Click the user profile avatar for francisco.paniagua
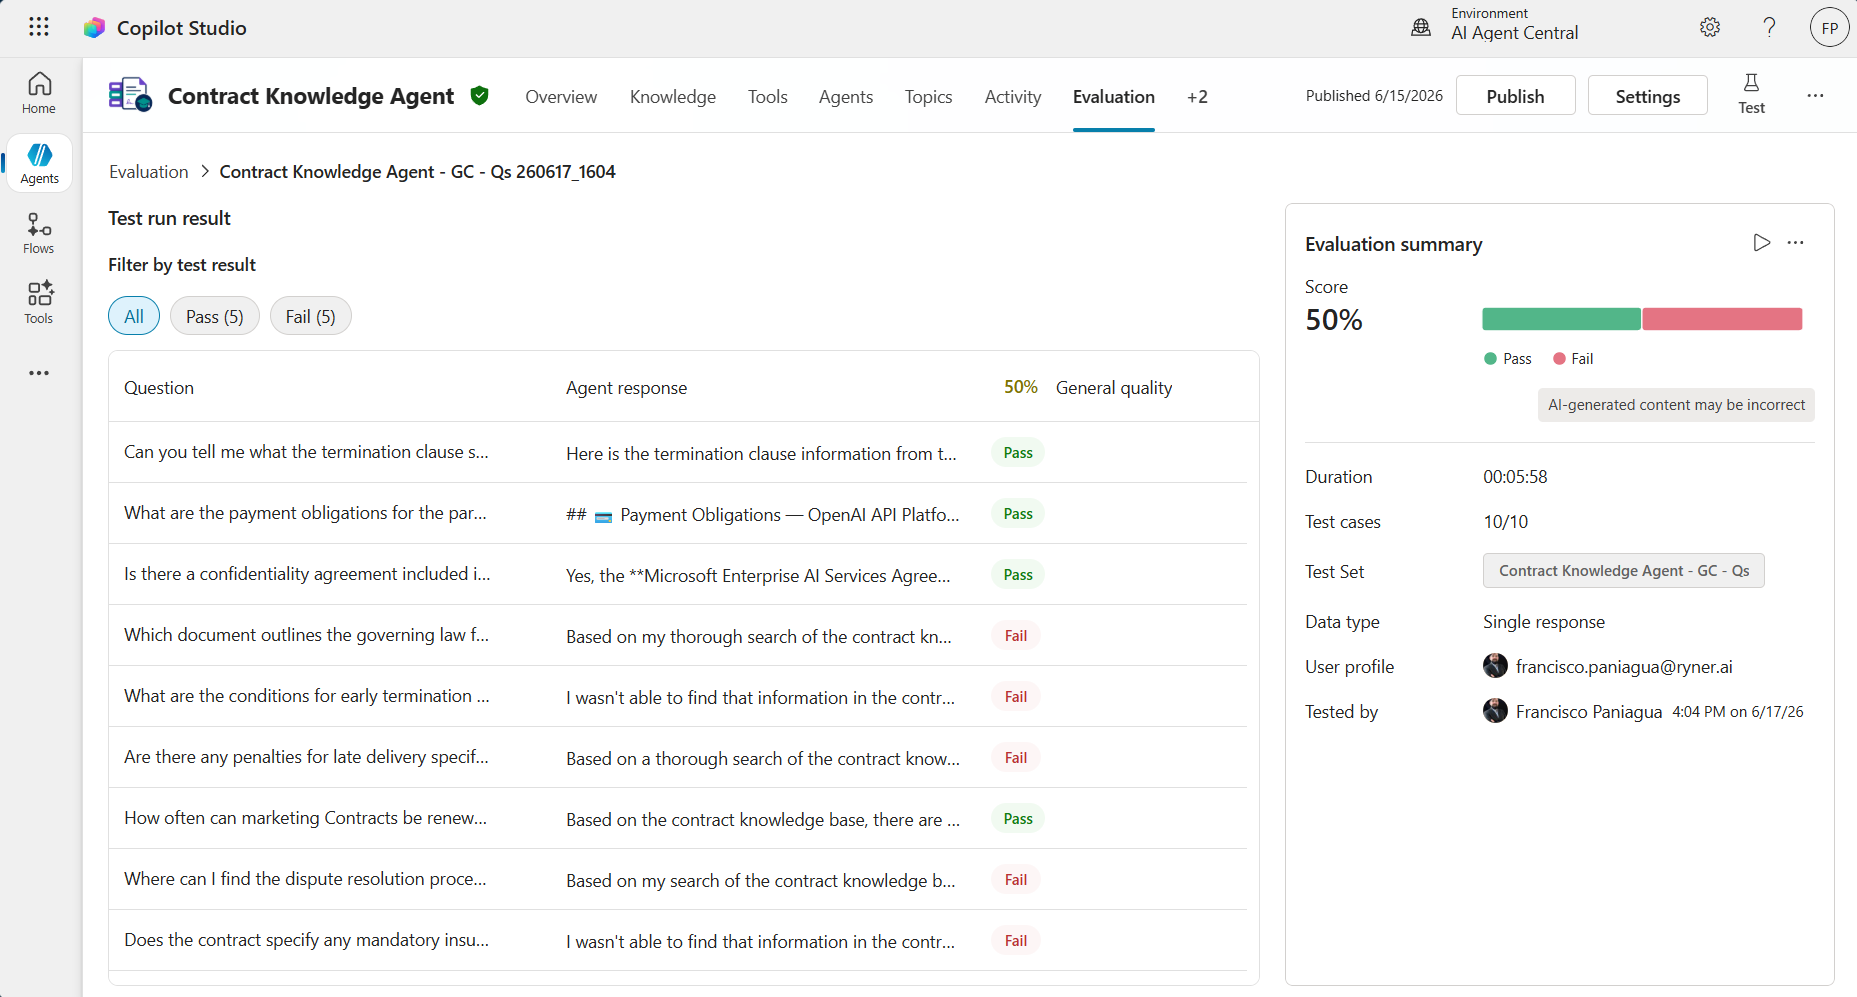The width and height of the screenshot is (1857, 997). [x=1495, y=666]
